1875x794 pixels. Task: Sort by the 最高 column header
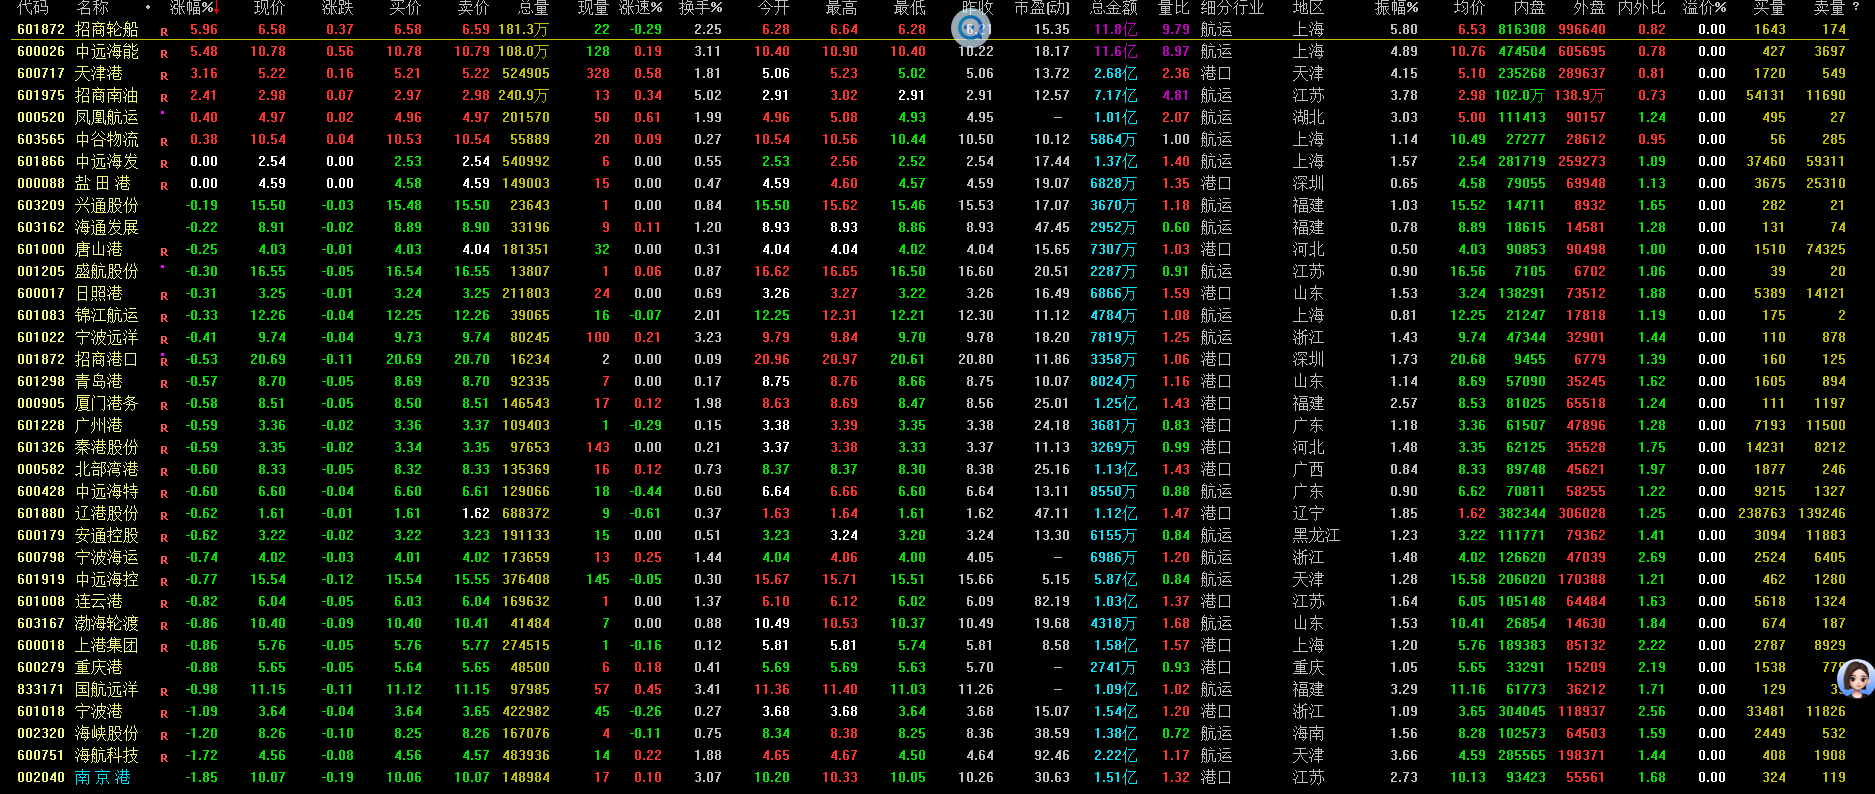pos(841,8)
